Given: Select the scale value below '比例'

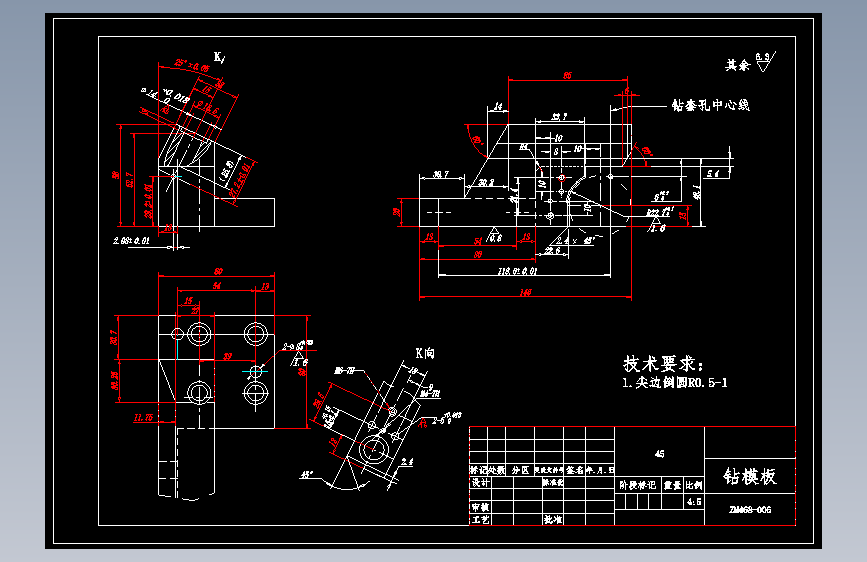Looking at the screenshot, I should coord(694,502).
